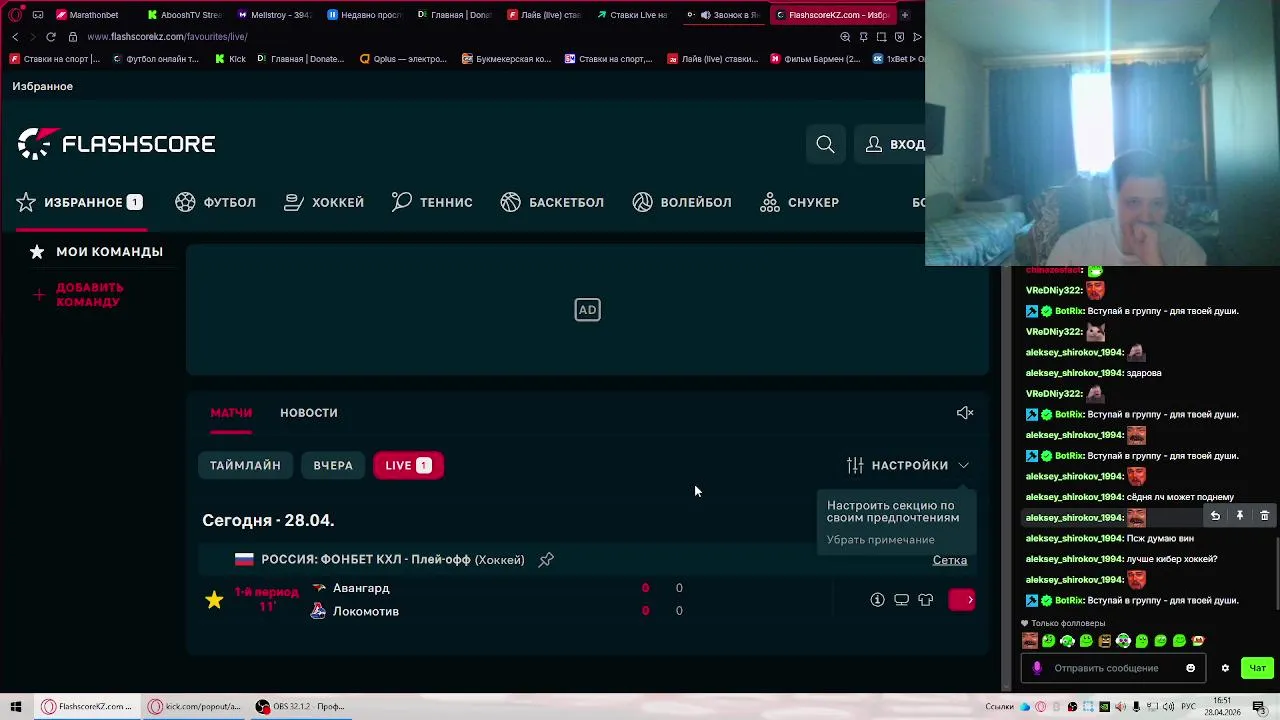
Task: Open the Flashscore search icon
Action: pyautogui.click(x=825, y=144)
